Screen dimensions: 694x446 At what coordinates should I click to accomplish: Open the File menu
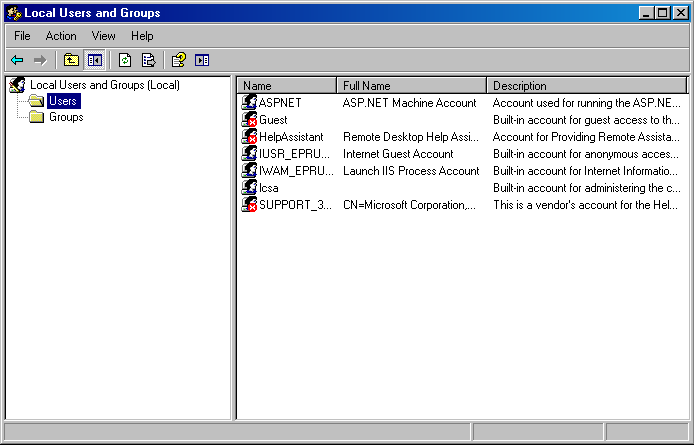click(22, 36)
